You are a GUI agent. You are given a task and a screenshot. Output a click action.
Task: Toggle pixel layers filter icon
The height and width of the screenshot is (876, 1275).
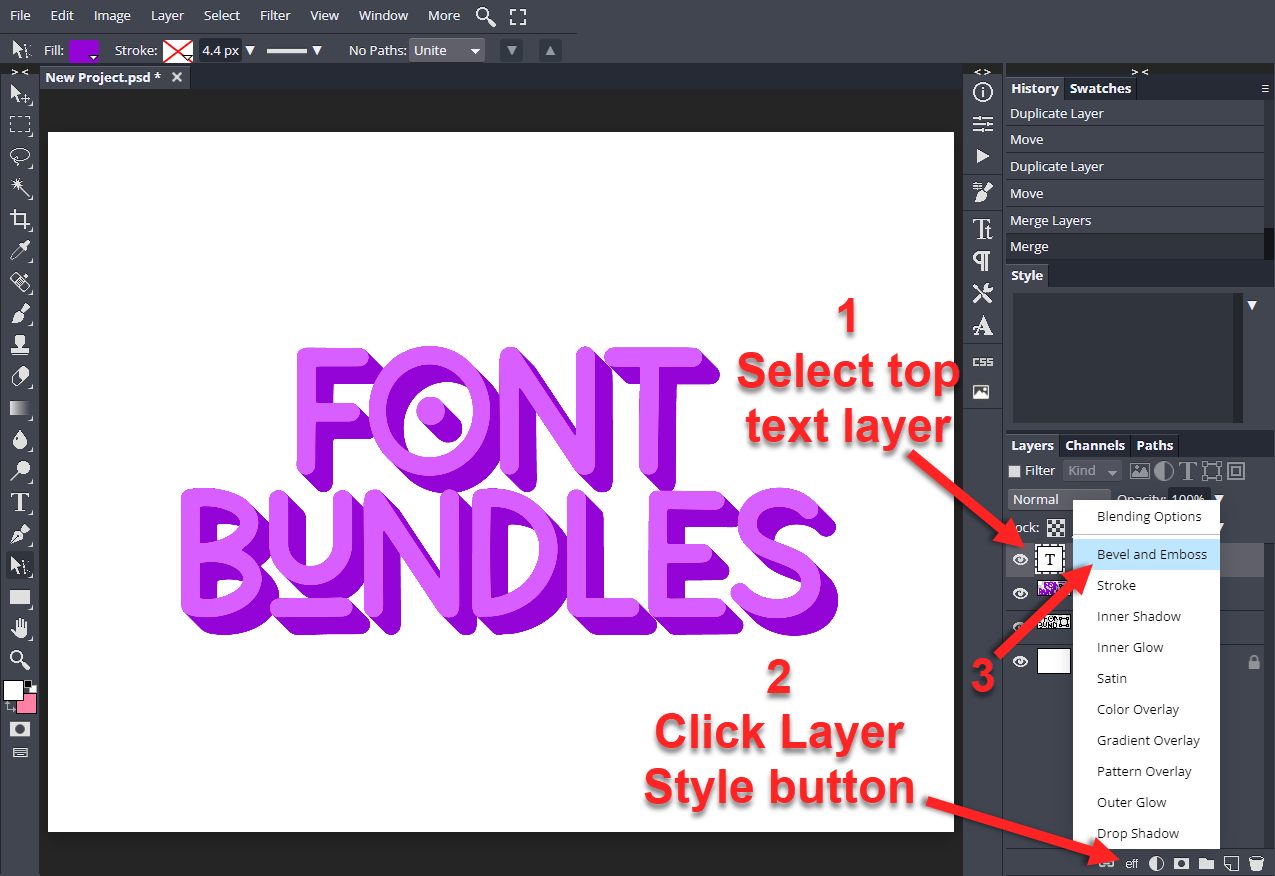(1140, 471)
